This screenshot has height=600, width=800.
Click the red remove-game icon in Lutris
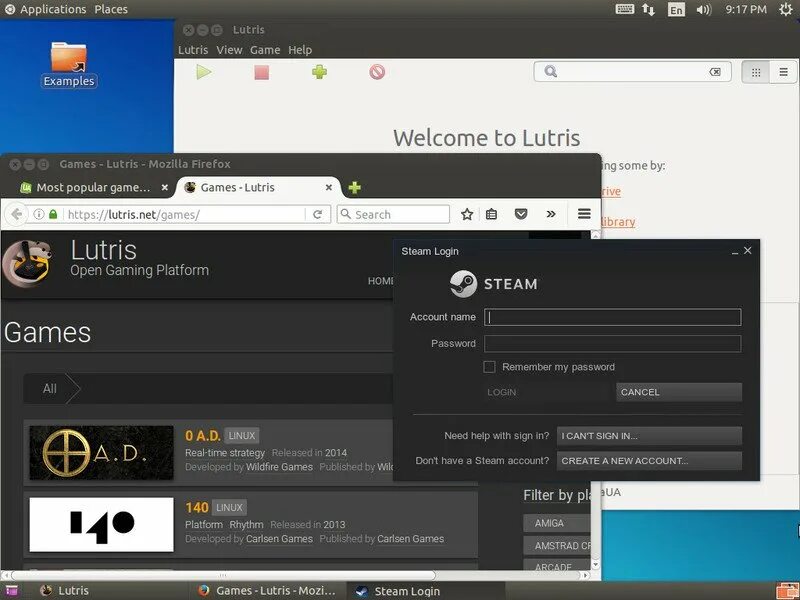[379, 71]
